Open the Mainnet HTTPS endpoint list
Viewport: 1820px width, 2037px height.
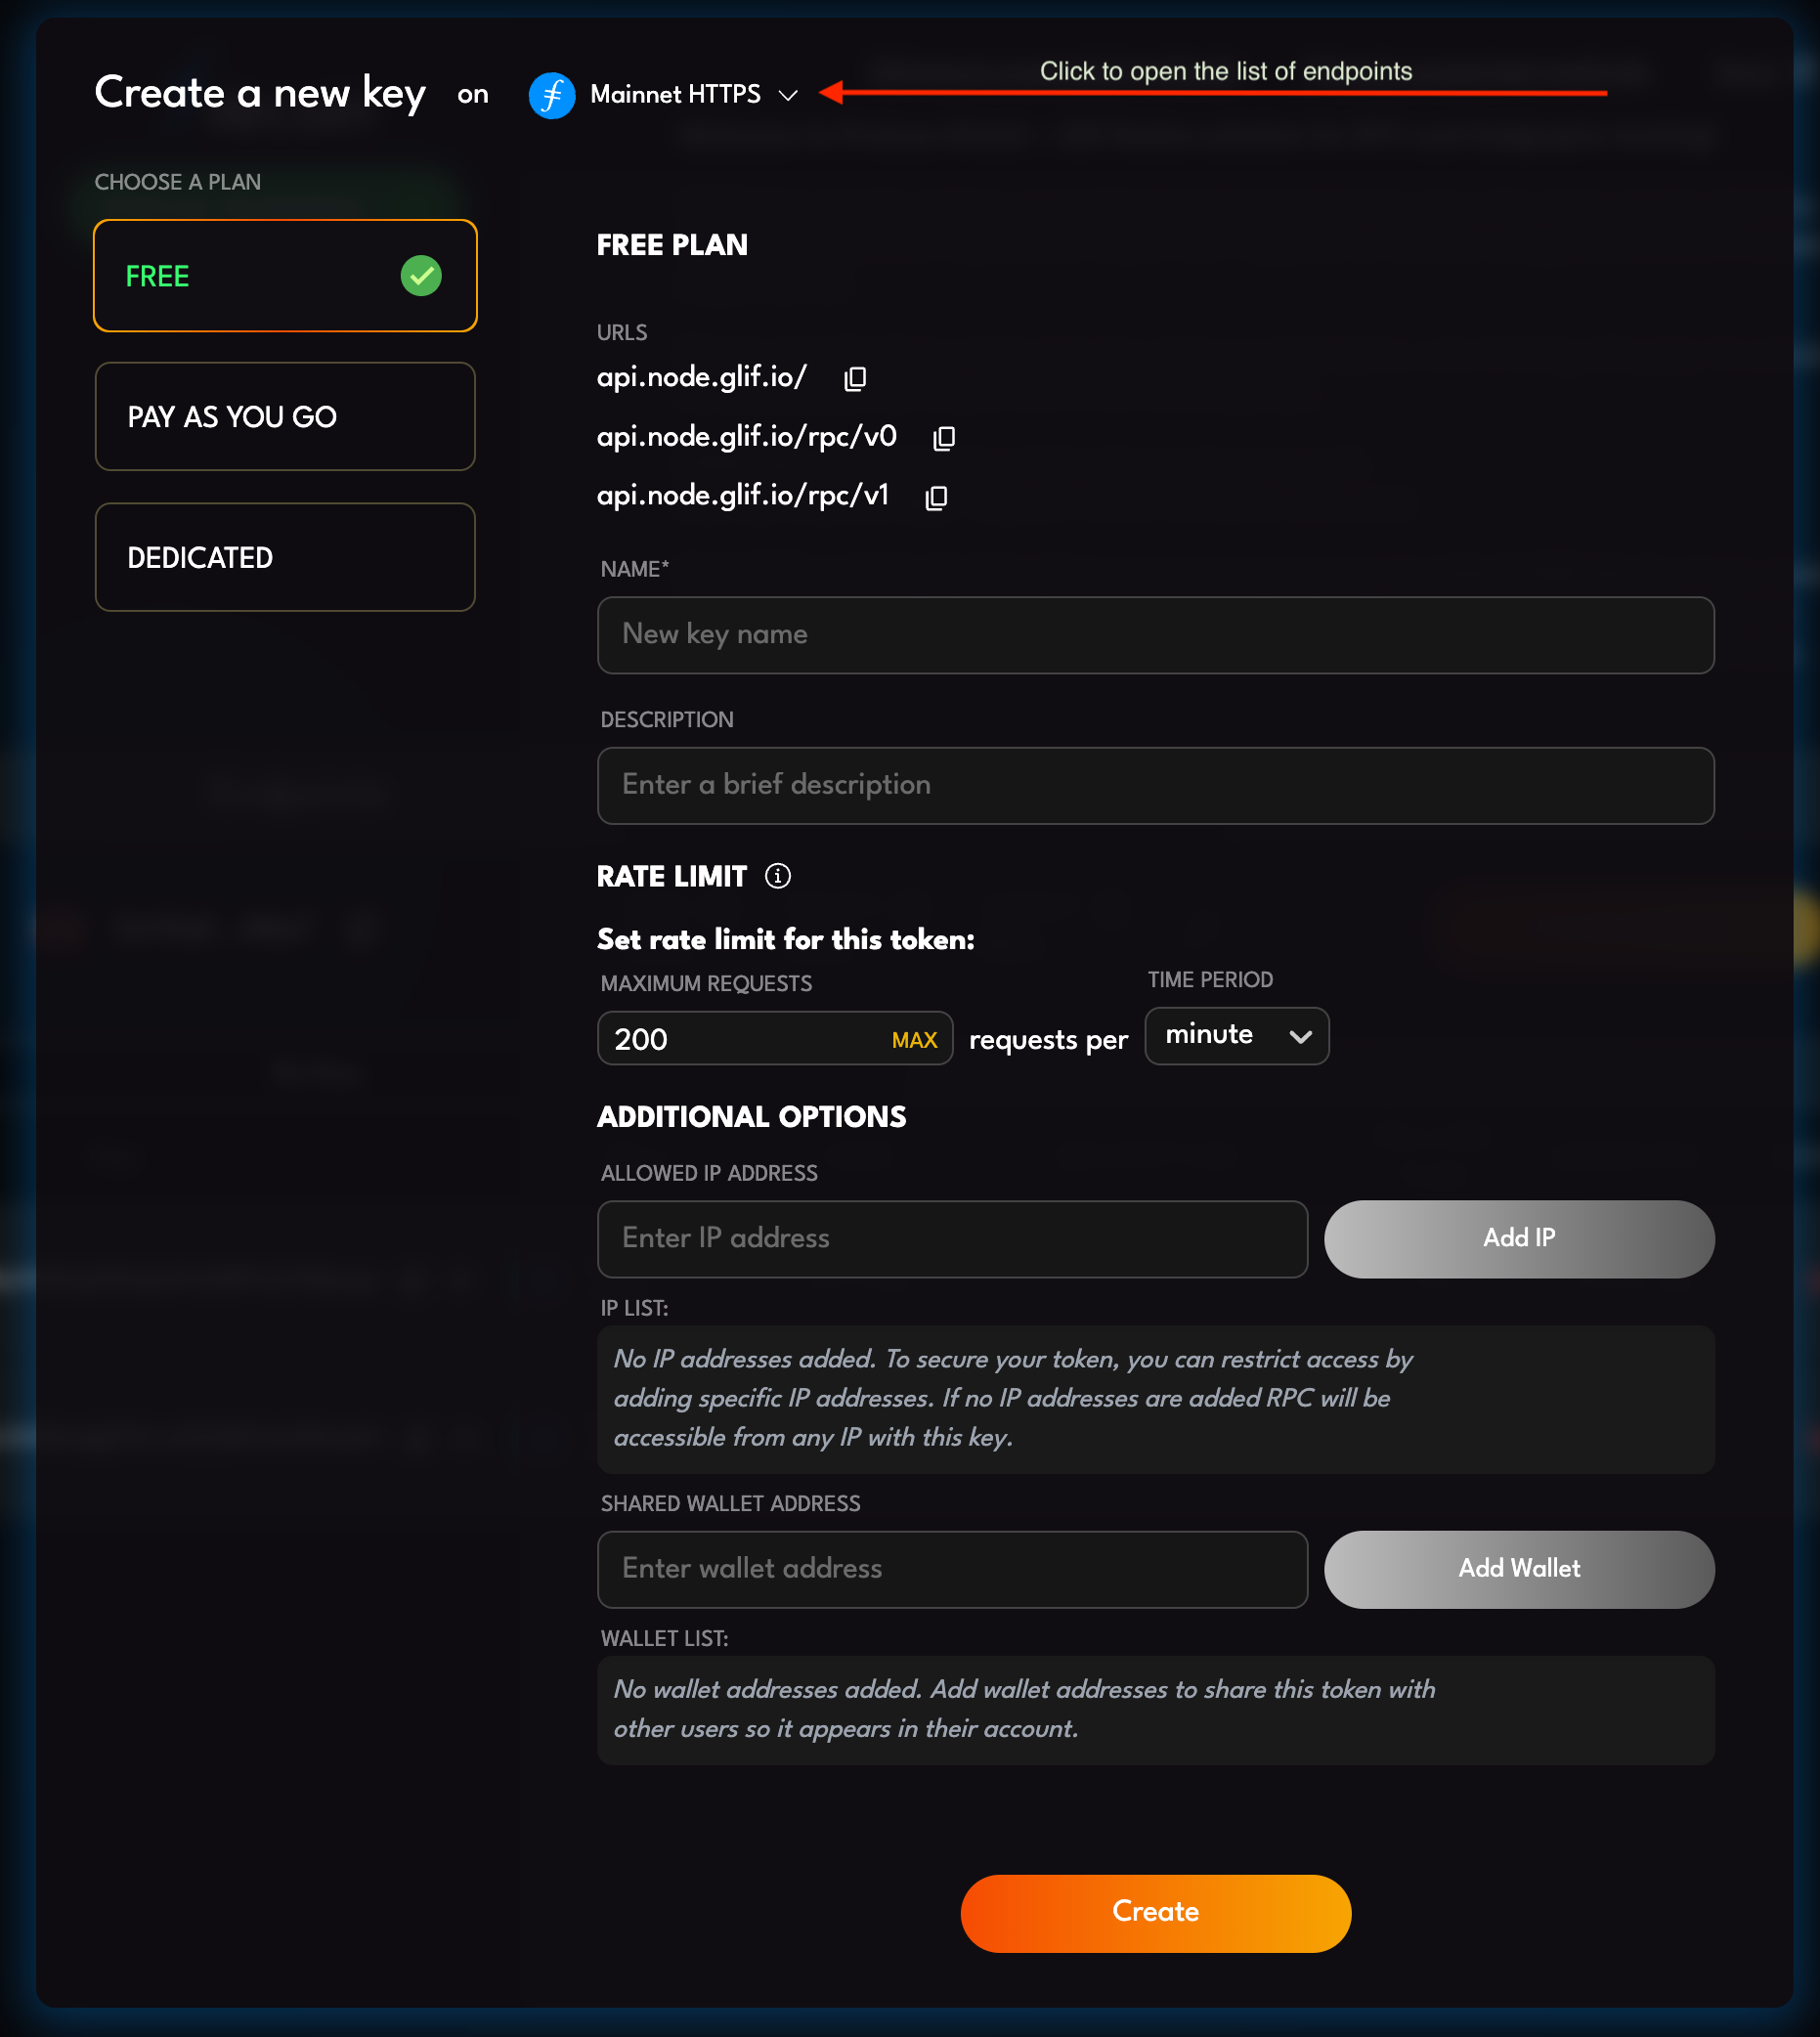pos(675,95)
